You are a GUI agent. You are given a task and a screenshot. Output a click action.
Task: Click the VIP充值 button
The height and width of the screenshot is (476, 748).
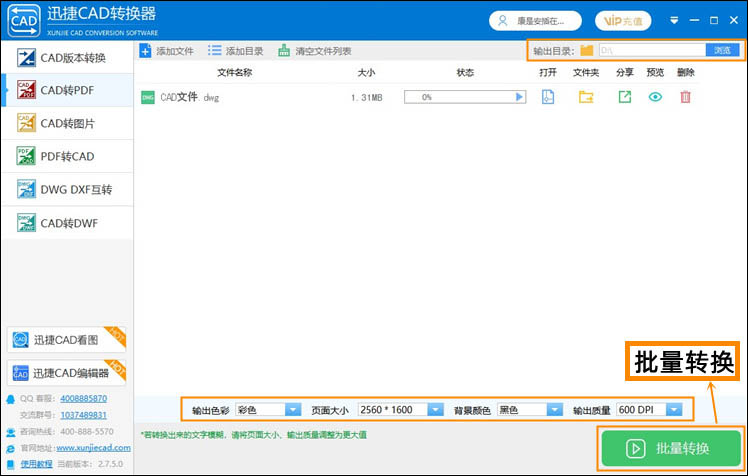coord(623,21)
